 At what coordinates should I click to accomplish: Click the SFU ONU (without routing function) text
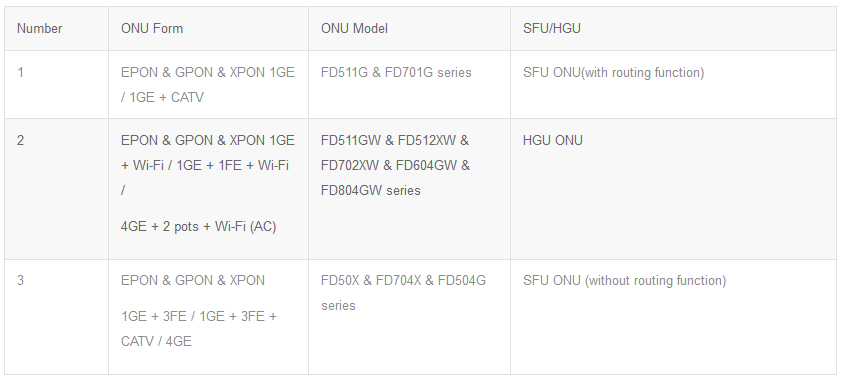(x=624, y=281)
